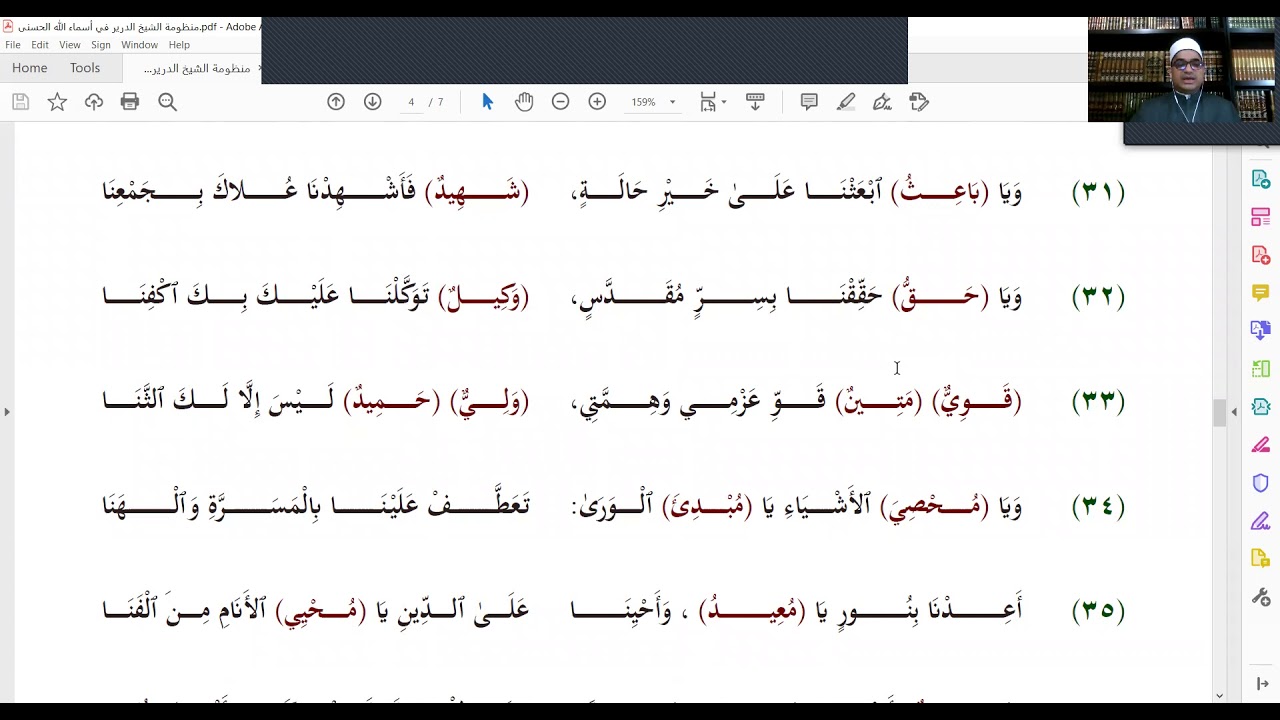Screen dimensions: 1280x720
Task: Click the Save file icon
Action: tap(20, 102)
